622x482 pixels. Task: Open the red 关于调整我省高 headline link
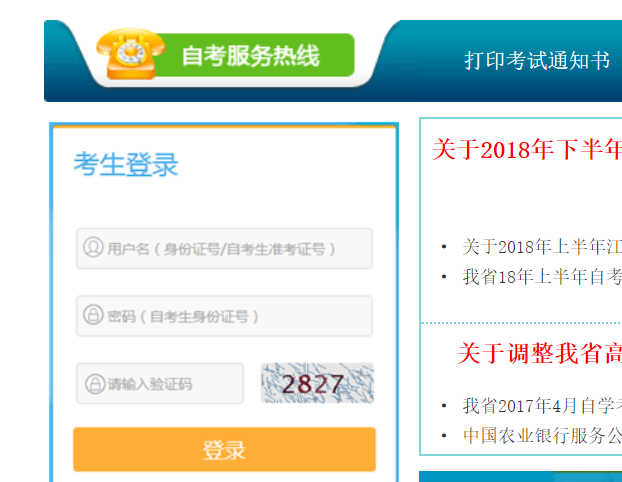tap(539, 353)
